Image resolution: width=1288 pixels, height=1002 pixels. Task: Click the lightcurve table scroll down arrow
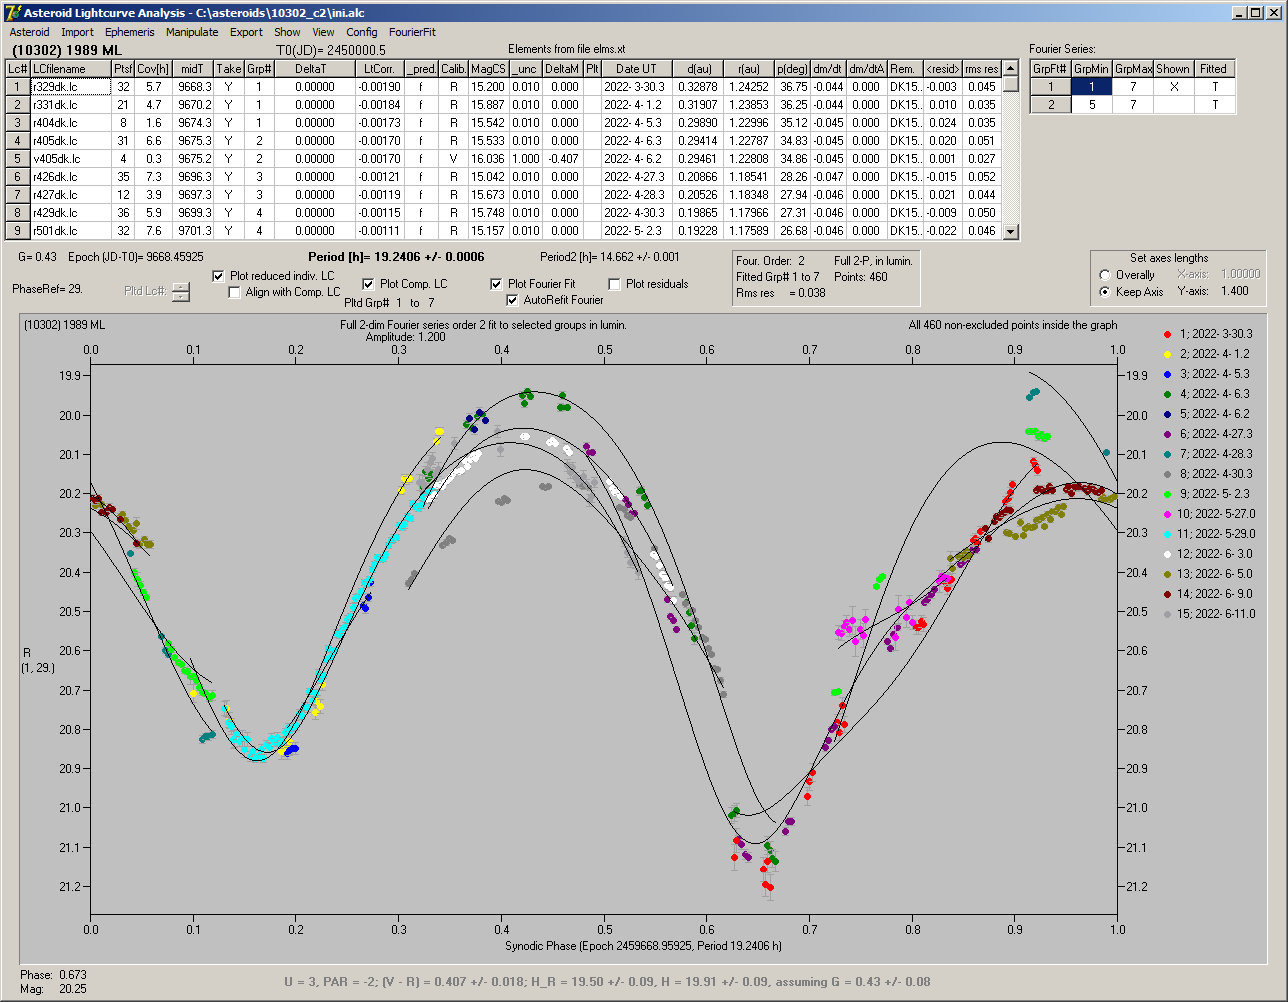tap(1011, 232)
